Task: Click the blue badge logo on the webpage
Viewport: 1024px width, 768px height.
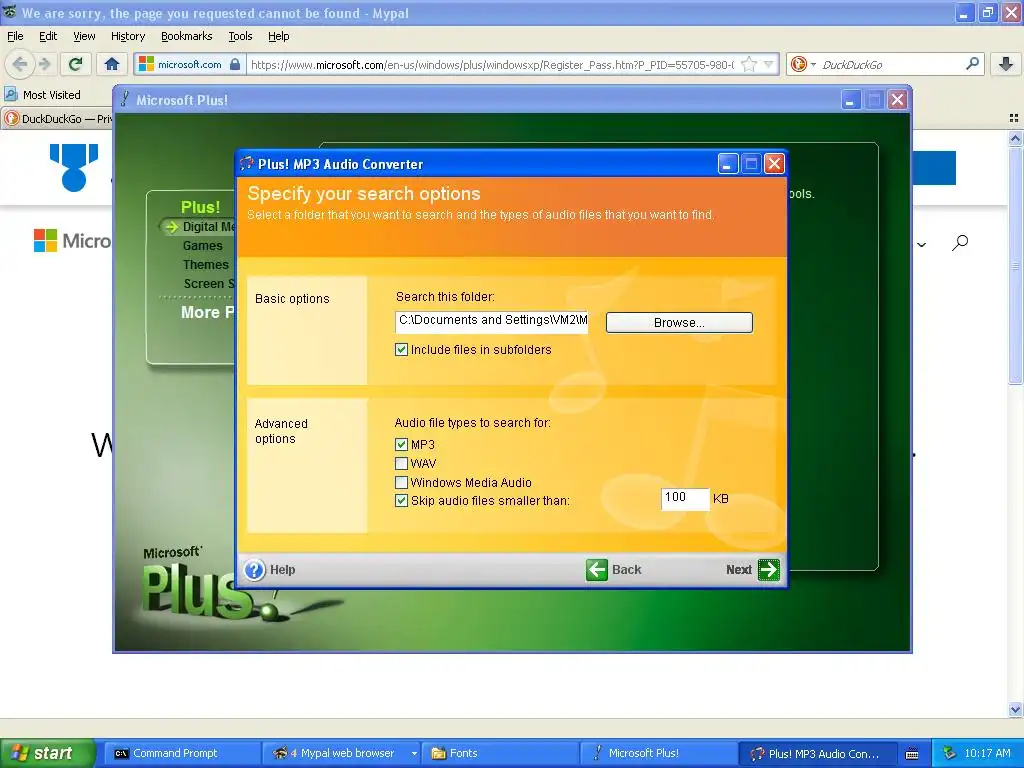Action: pos(74,168)
